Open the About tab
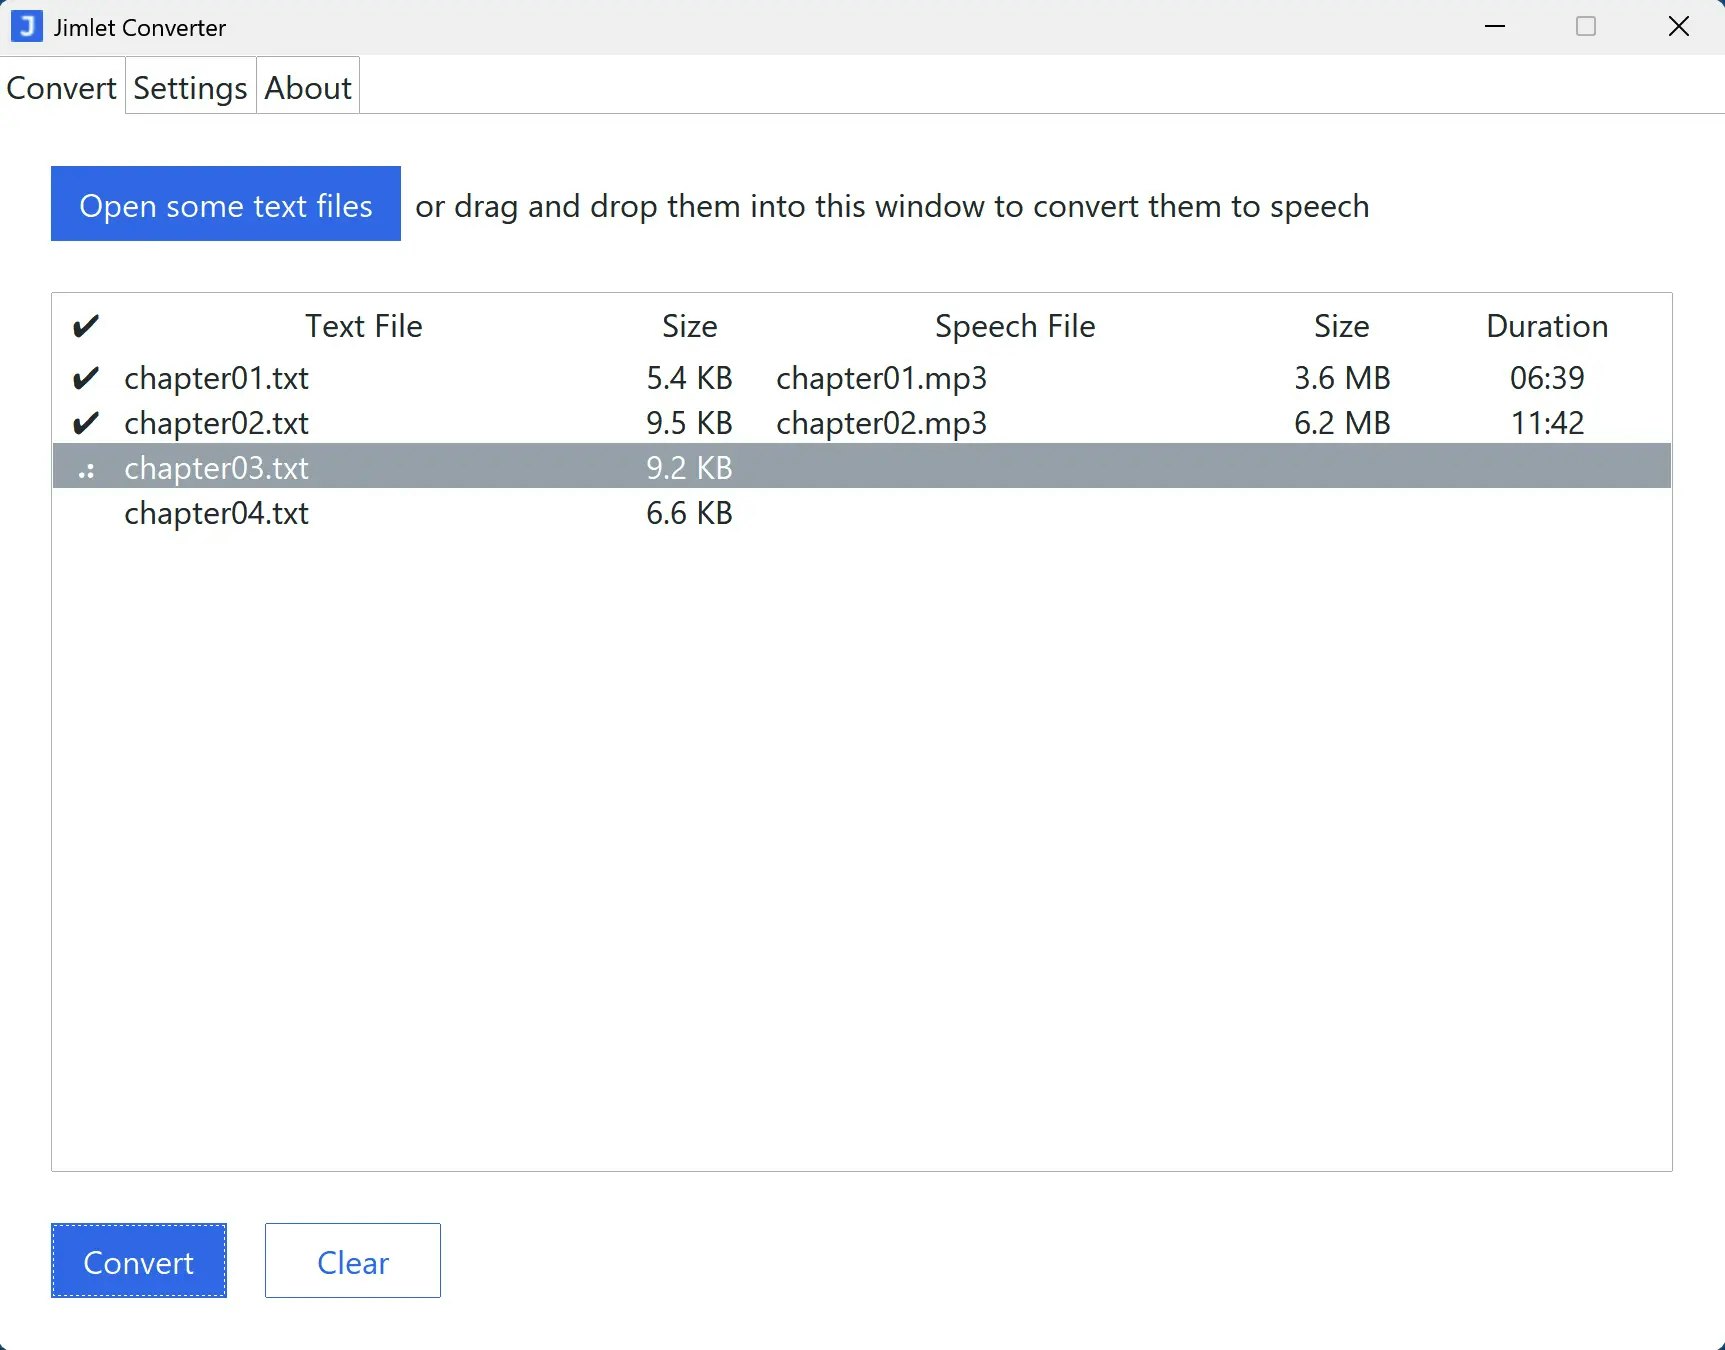The height and width of the screenshot is (1350, 1725). pyautogui.click(x=306, y=87)
